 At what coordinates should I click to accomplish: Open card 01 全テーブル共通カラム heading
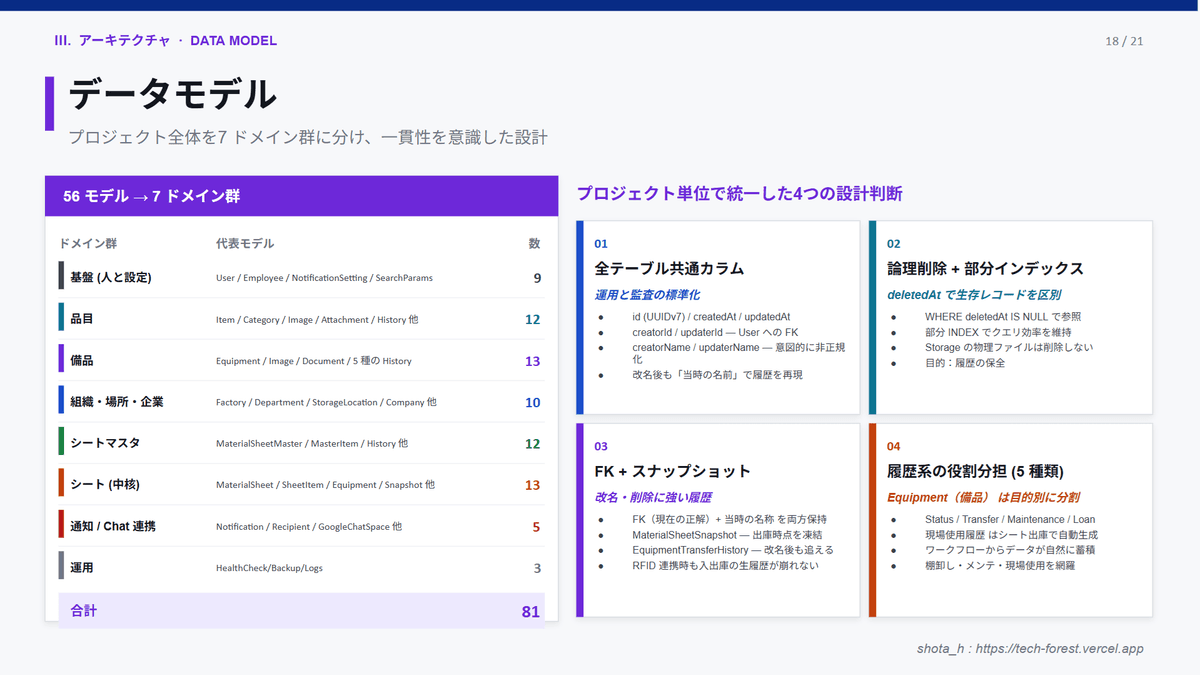669,269
